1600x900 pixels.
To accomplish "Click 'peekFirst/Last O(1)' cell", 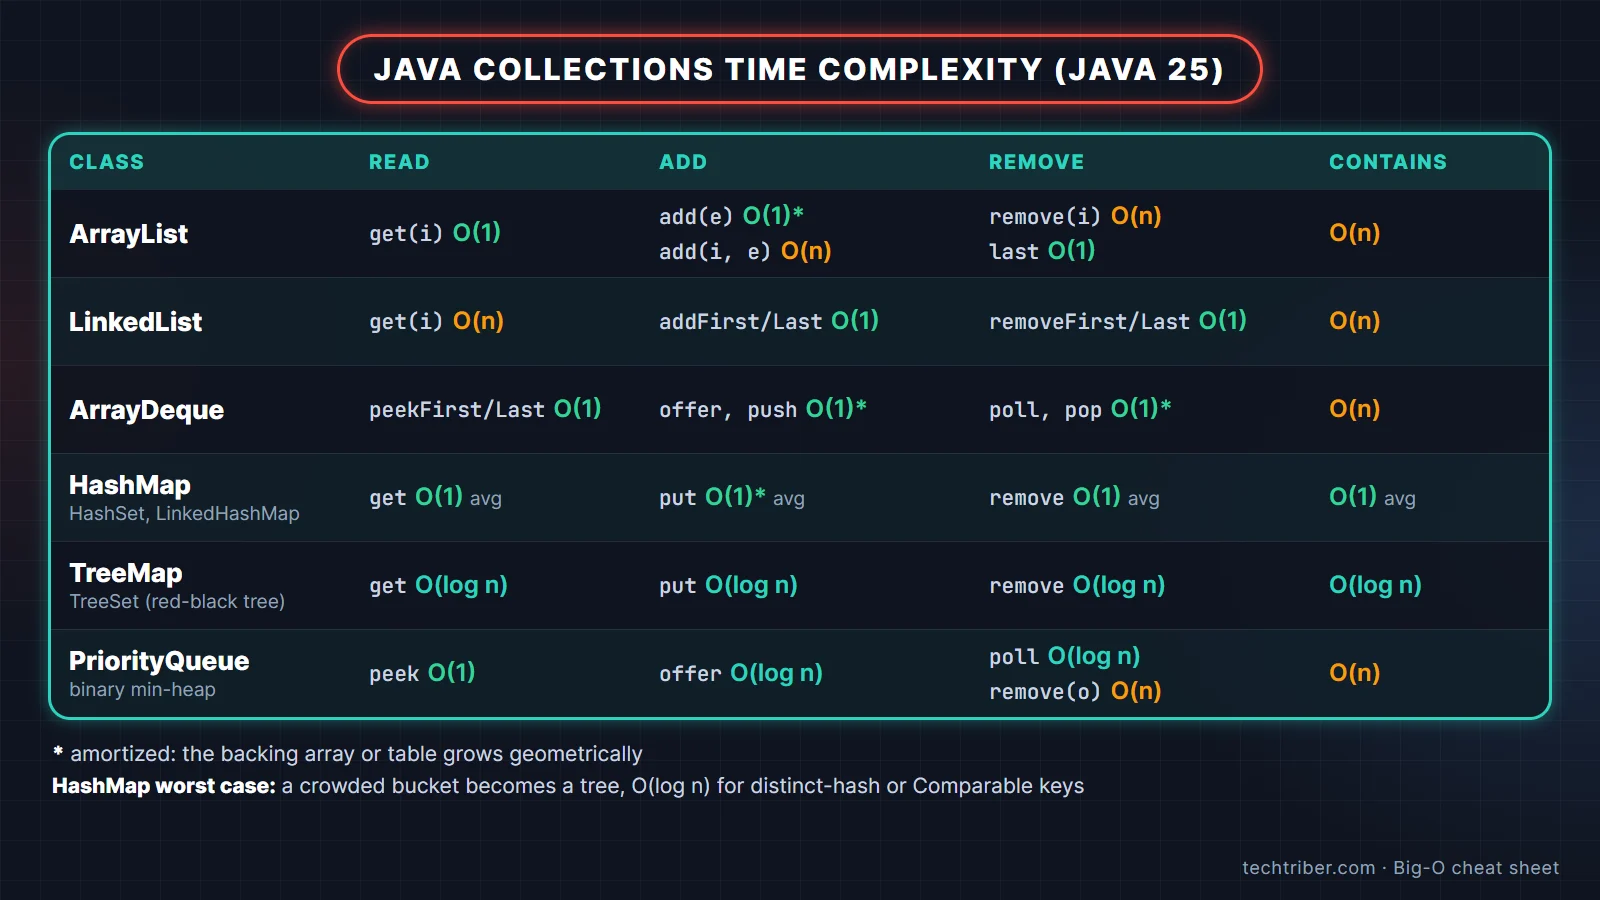I will tap(485, 409).
